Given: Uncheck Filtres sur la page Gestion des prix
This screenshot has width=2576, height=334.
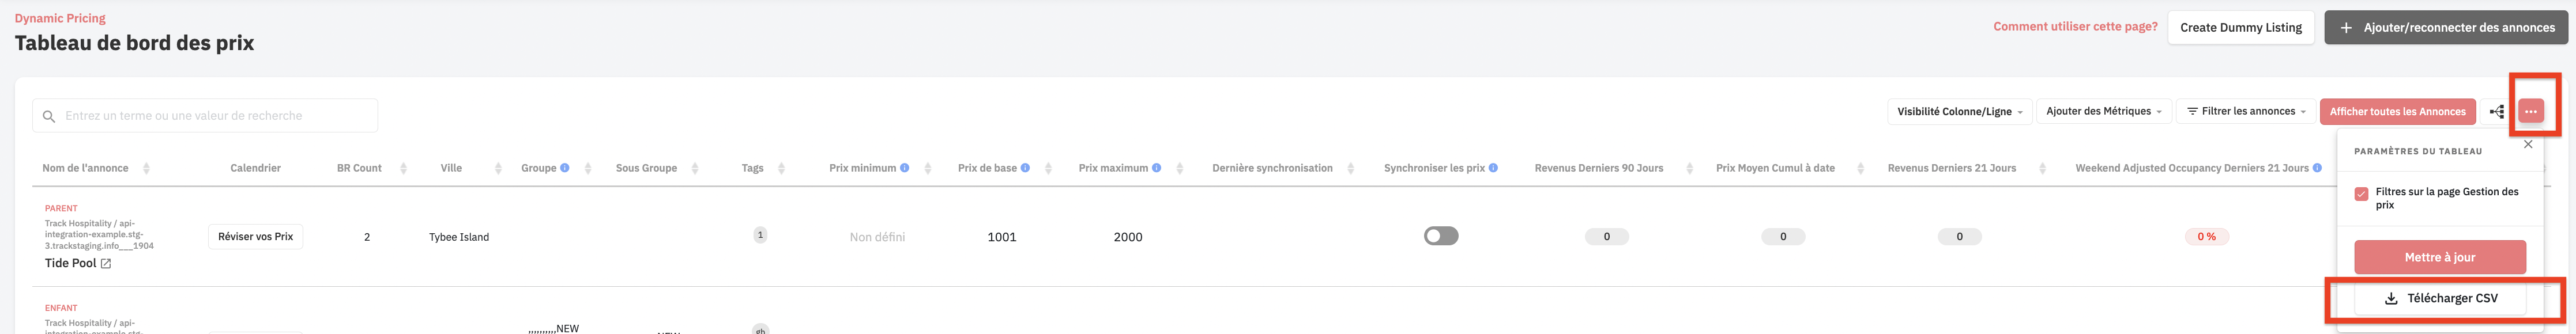Looking at the screenshot, I should coord(2361,193).
